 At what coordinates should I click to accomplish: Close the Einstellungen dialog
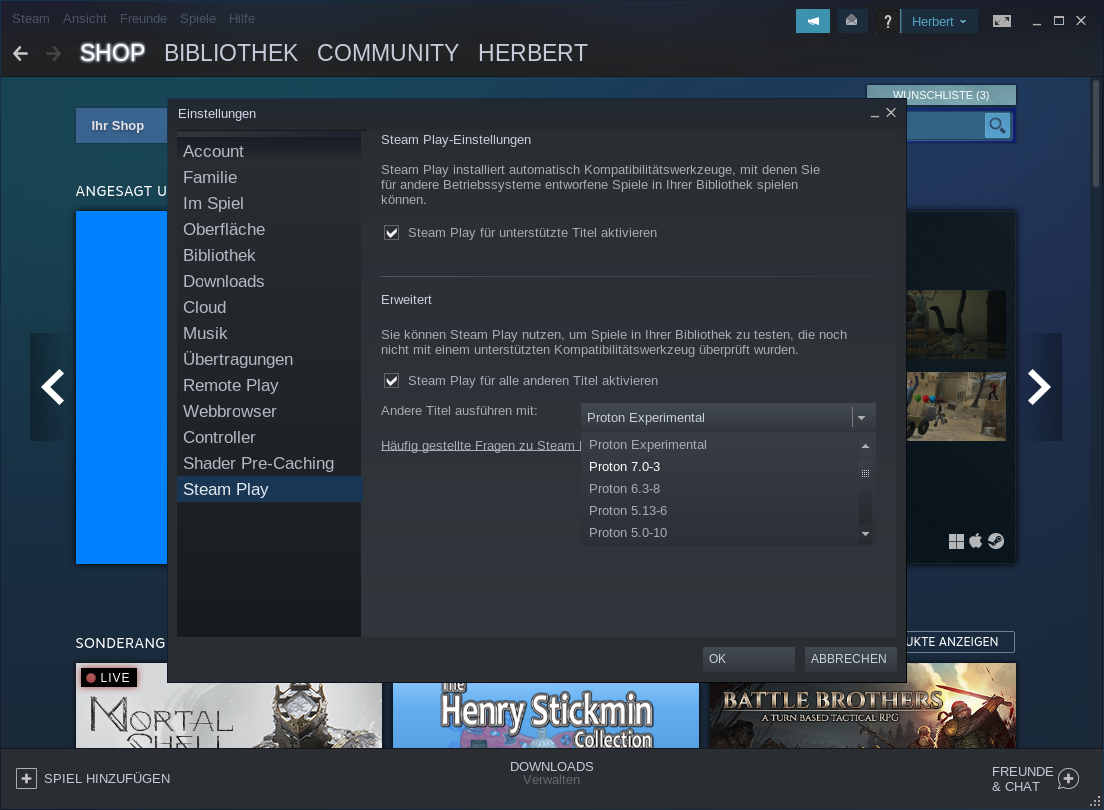891,113
